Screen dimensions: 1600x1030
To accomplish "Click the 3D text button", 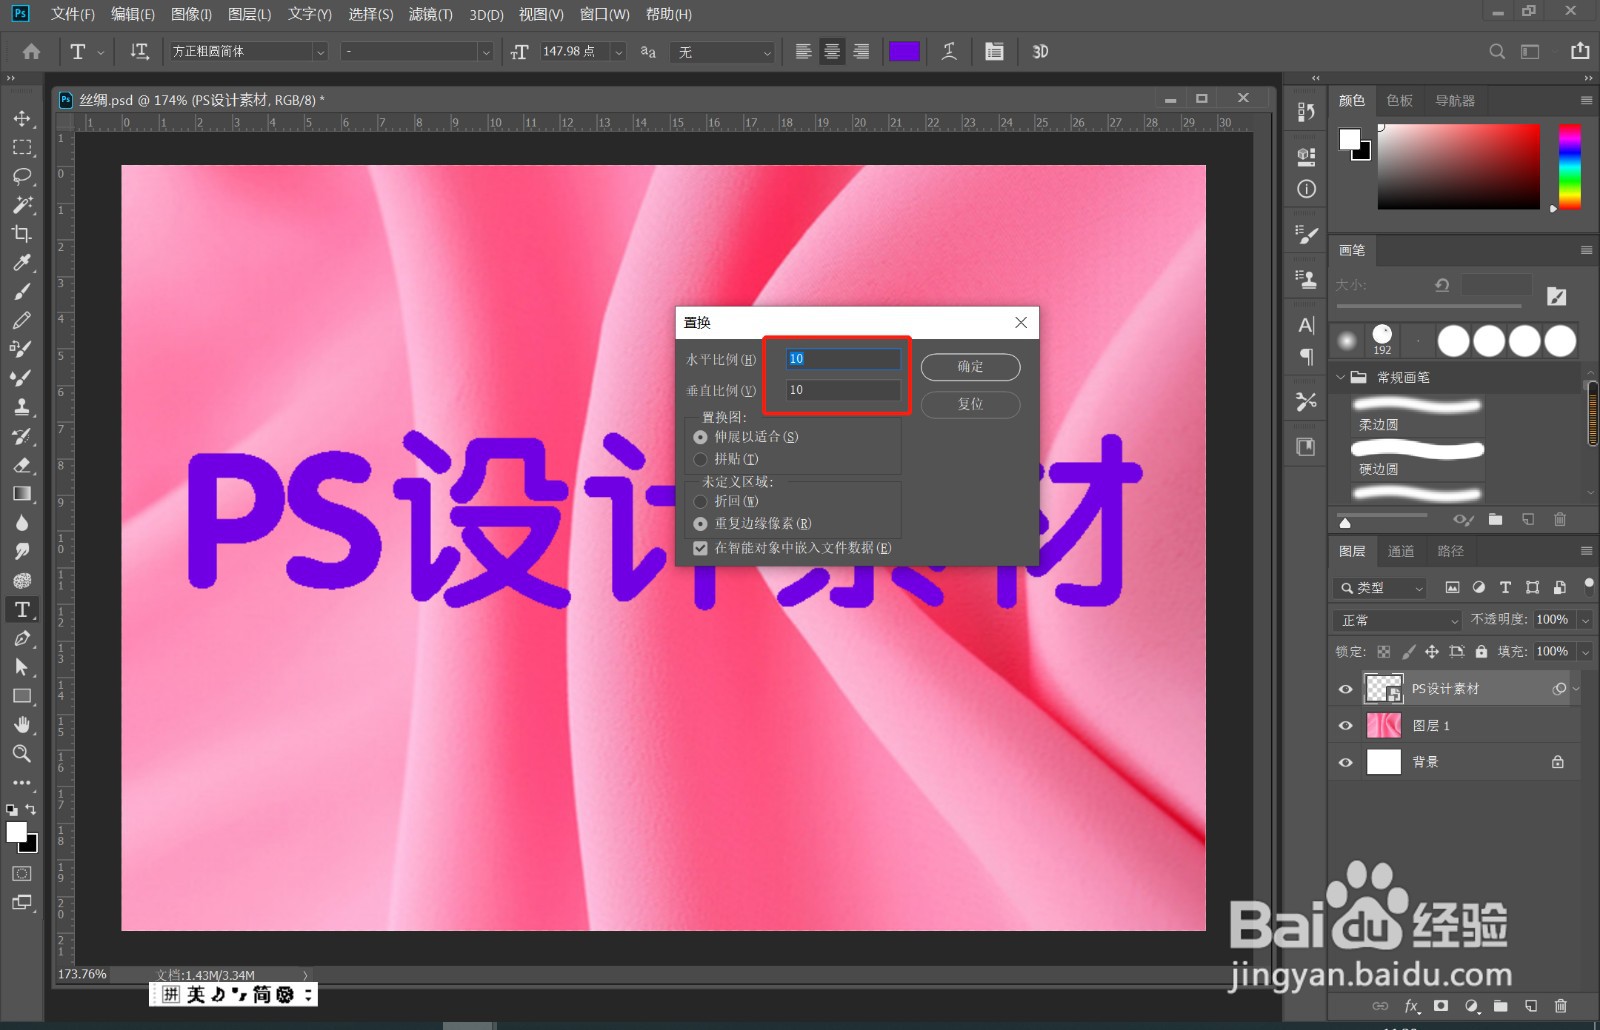I will pyautogui.click(x=1040, y=51).
